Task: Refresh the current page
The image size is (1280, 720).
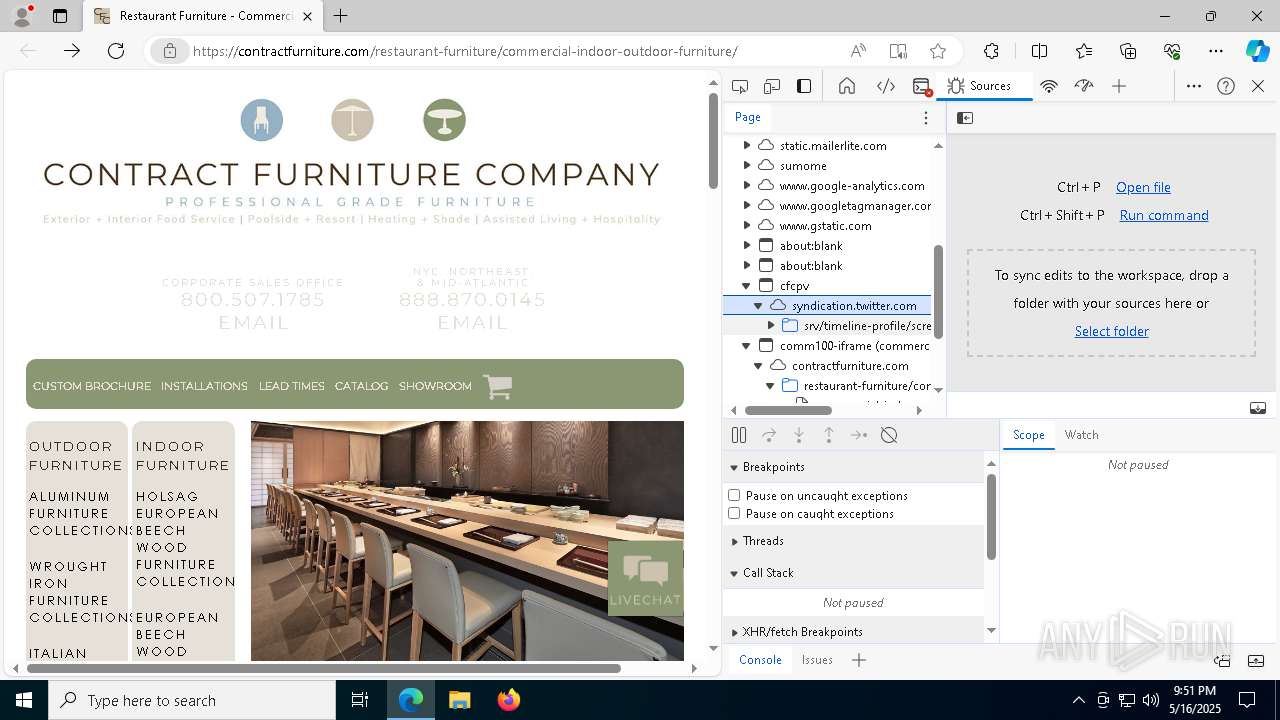Action: click(x=116, y=51)
